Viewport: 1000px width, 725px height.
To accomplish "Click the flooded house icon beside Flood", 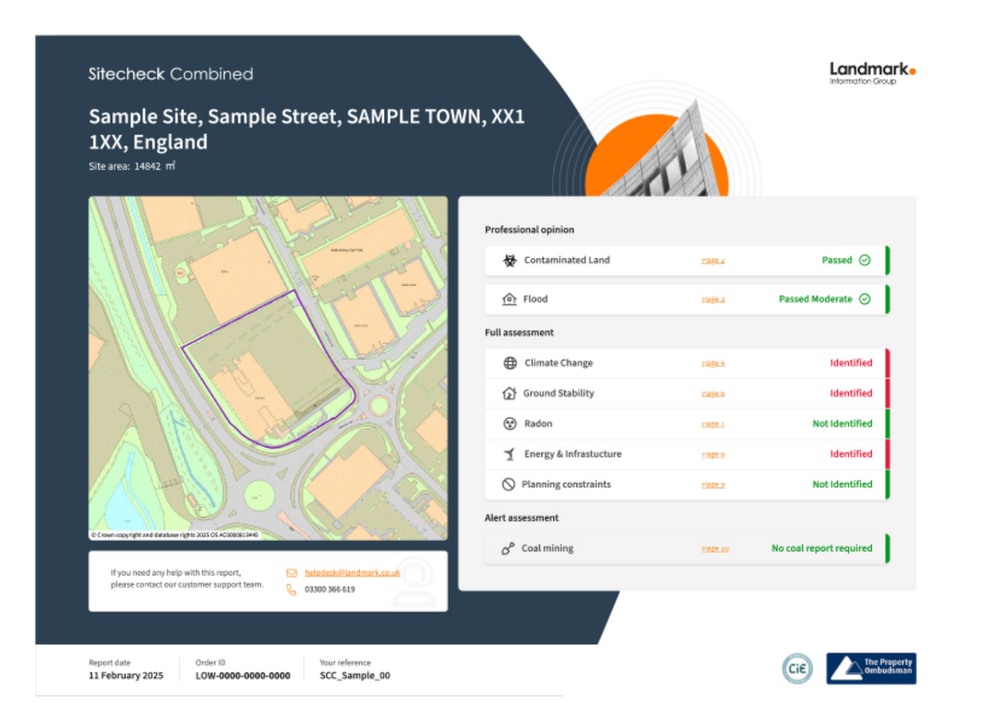I will [x=509, y=299].
